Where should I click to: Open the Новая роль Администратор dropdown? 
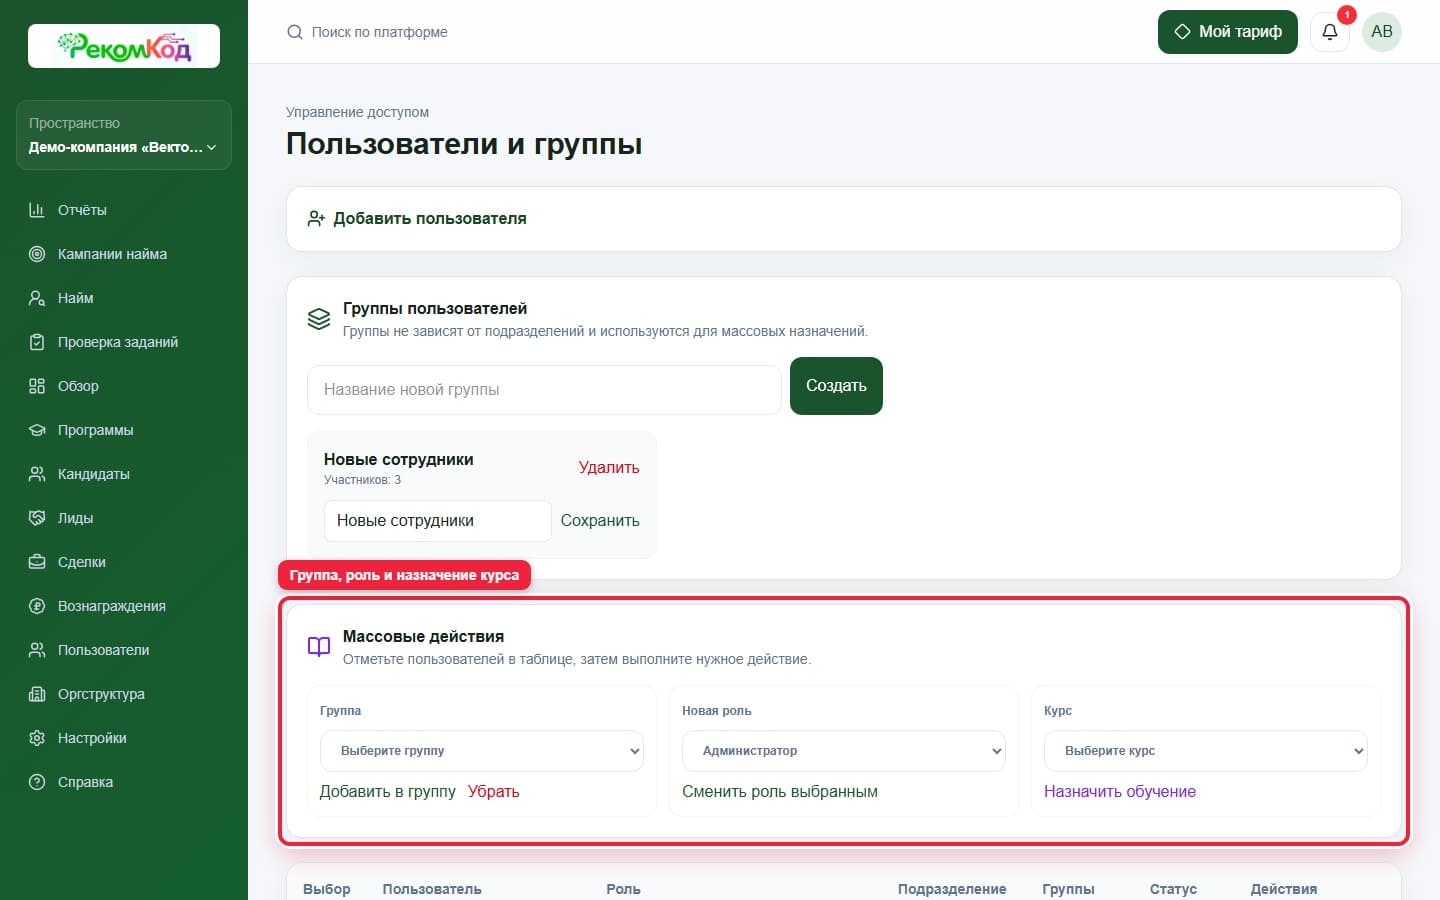(x=843, y=751)
